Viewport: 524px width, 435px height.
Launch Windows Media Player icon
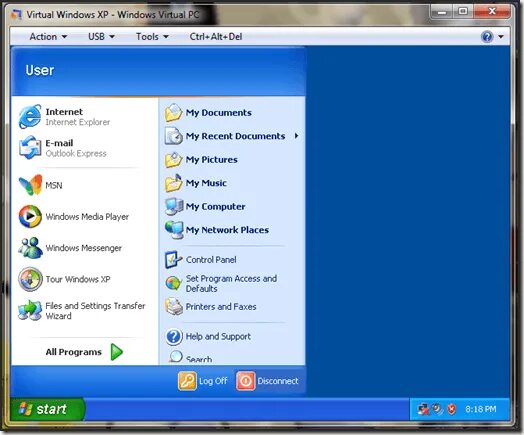(30, 216)
